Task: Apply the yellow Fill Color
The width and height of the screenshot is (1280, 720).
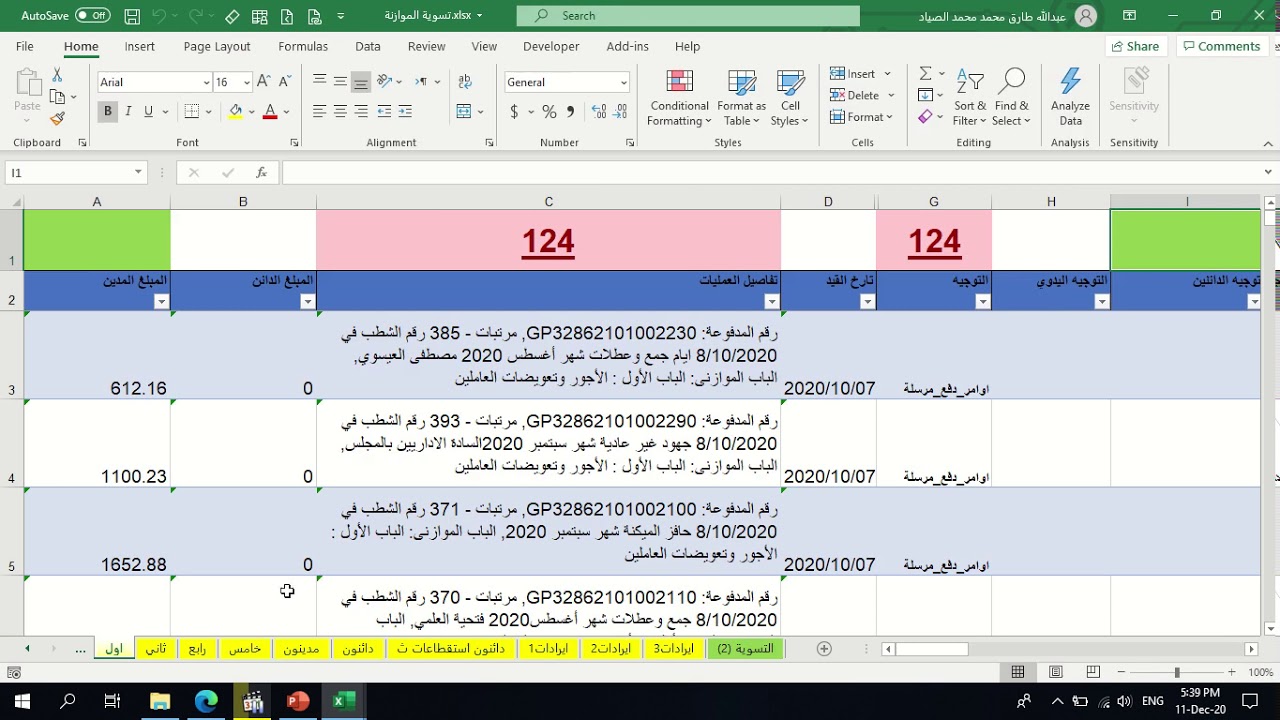Action: click(x=236, y=112)
